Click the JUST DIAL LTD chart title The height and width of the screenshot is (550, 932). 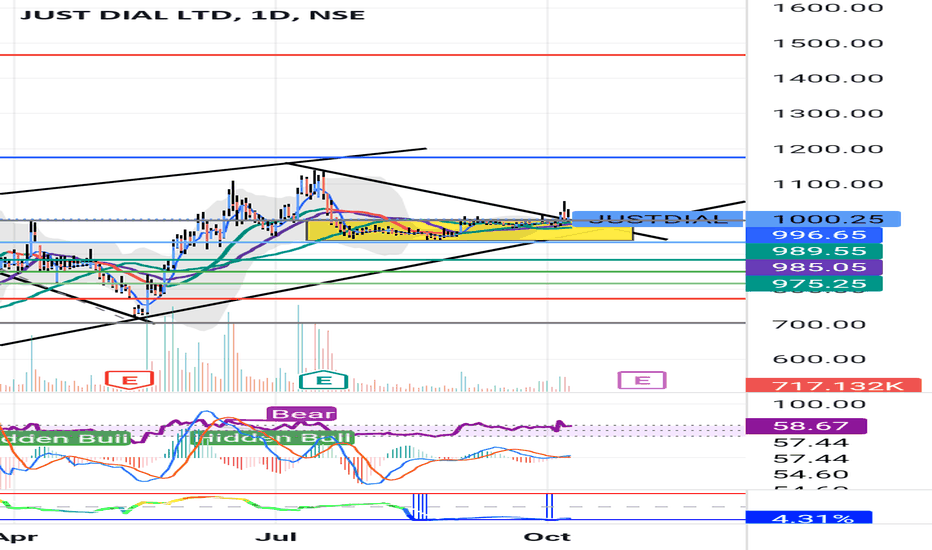pos(192,14)
